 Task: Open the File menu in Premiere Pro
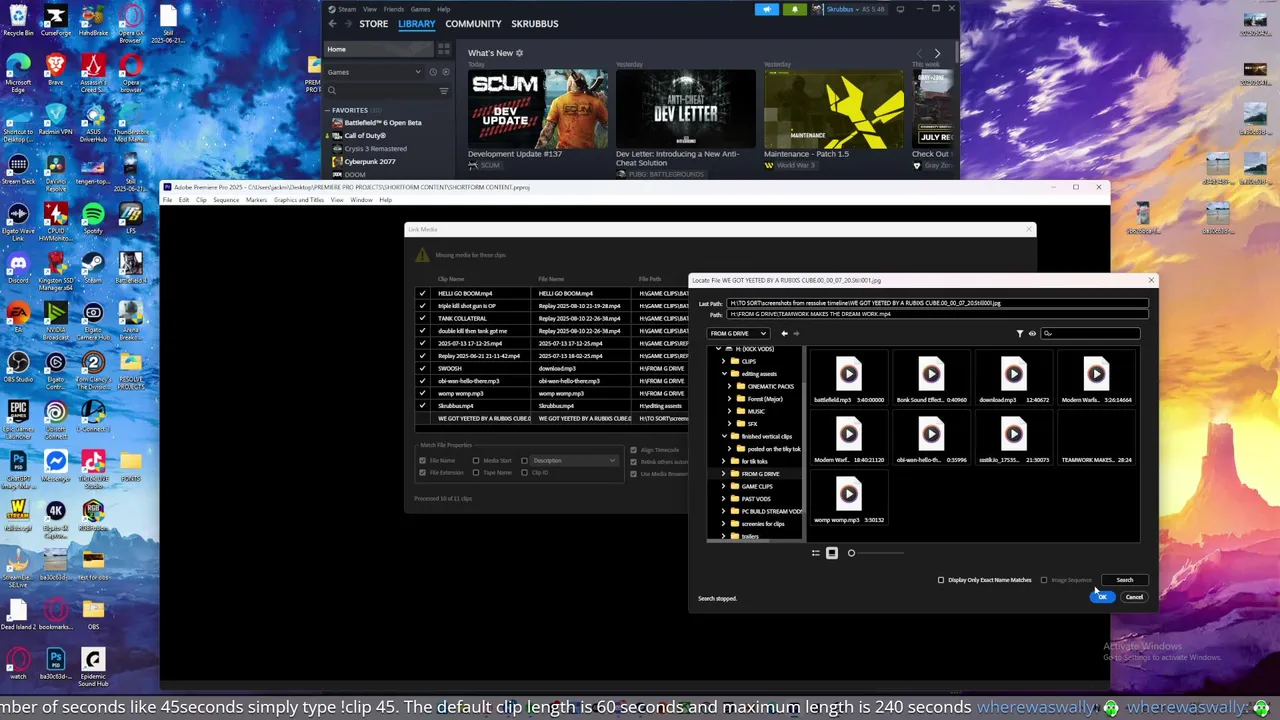coord(168,200)
